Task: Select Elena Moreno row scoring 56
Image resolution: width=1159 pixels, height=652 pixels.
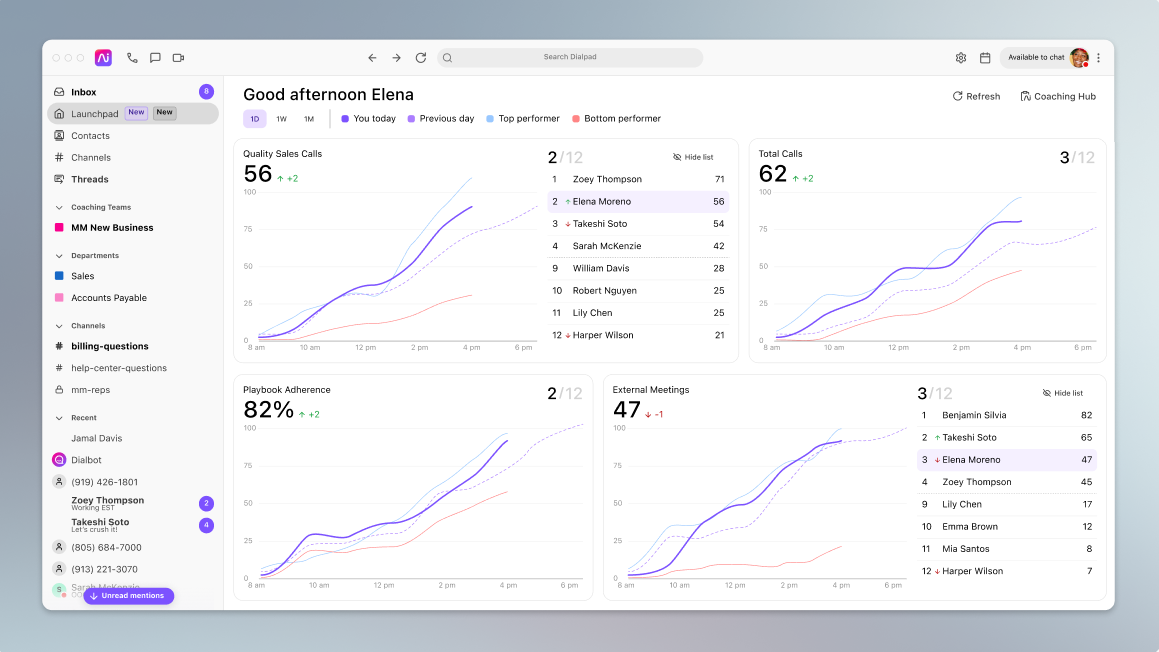Action: 638,201
